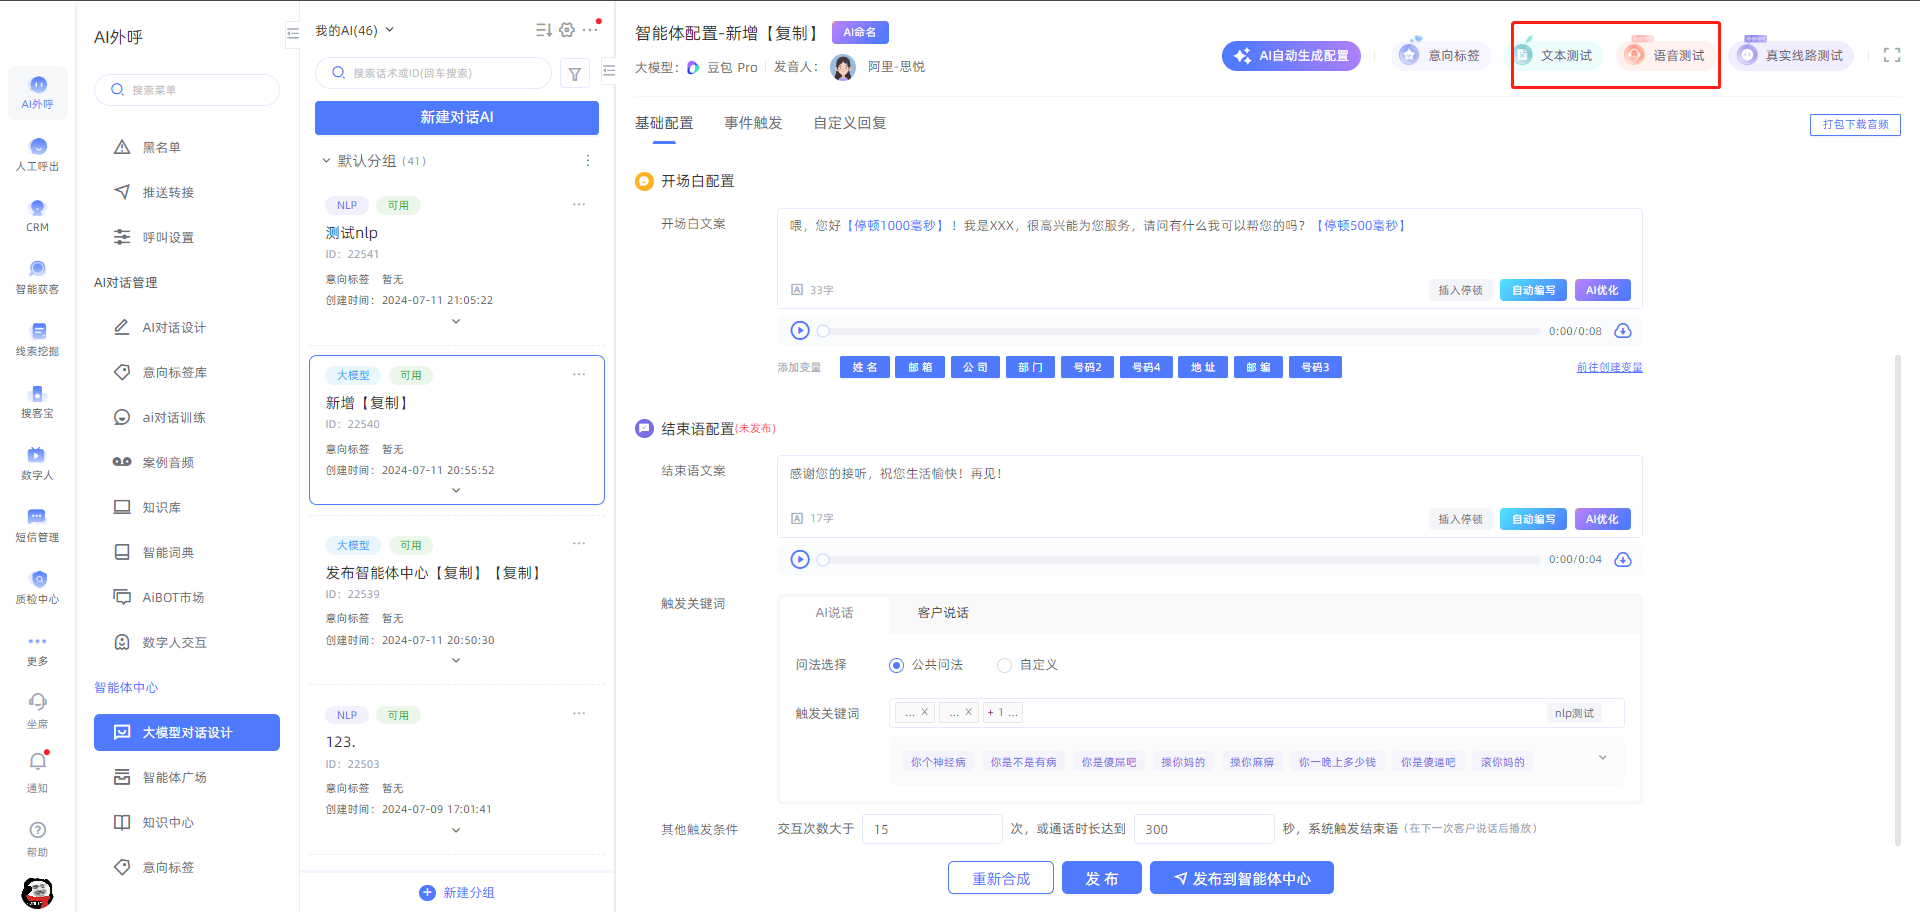Select the 公共问法 radio option
The height and width of the screenshot is (912, 1920).
(x=896, y=665)
